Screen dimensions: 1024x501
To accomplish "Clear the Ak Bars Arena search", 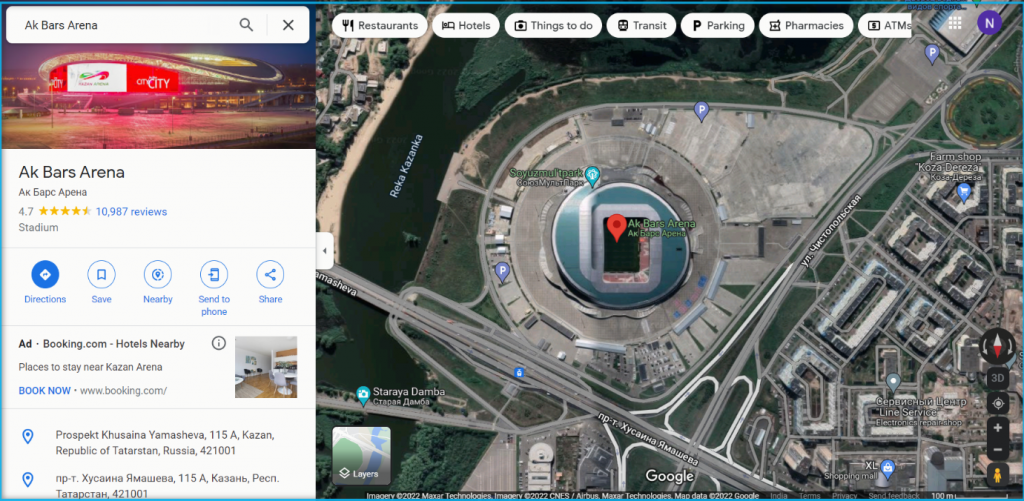I will (288, 25).
